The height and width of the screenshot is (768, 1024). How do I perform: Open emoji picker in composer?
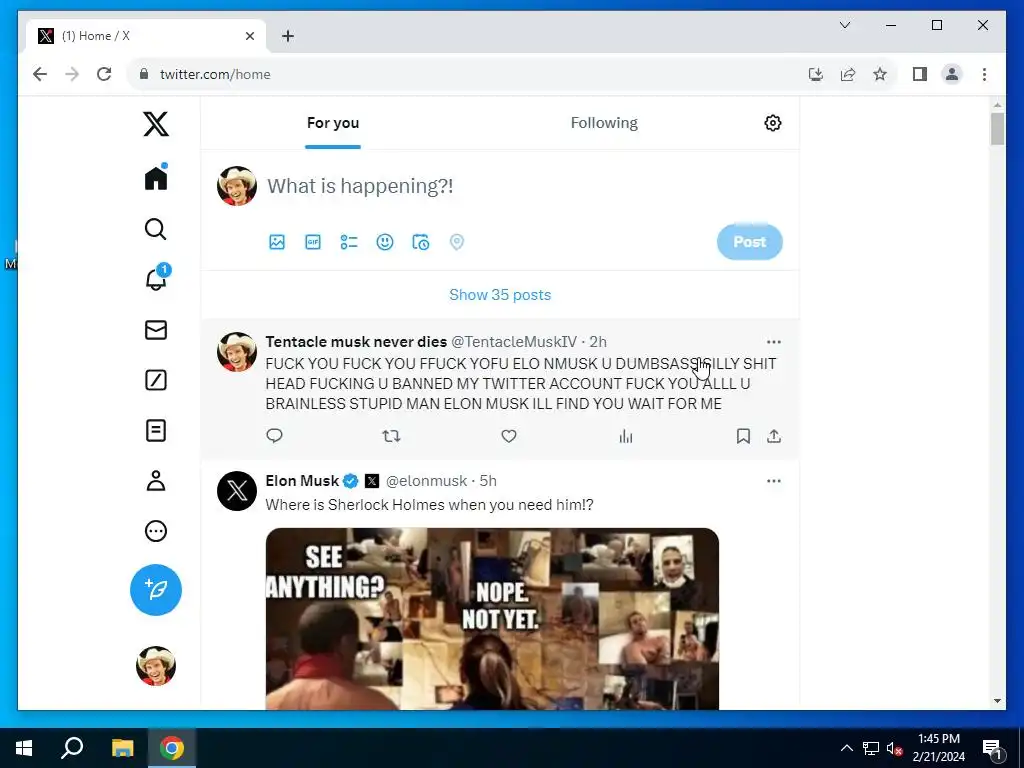pos(385,242)
